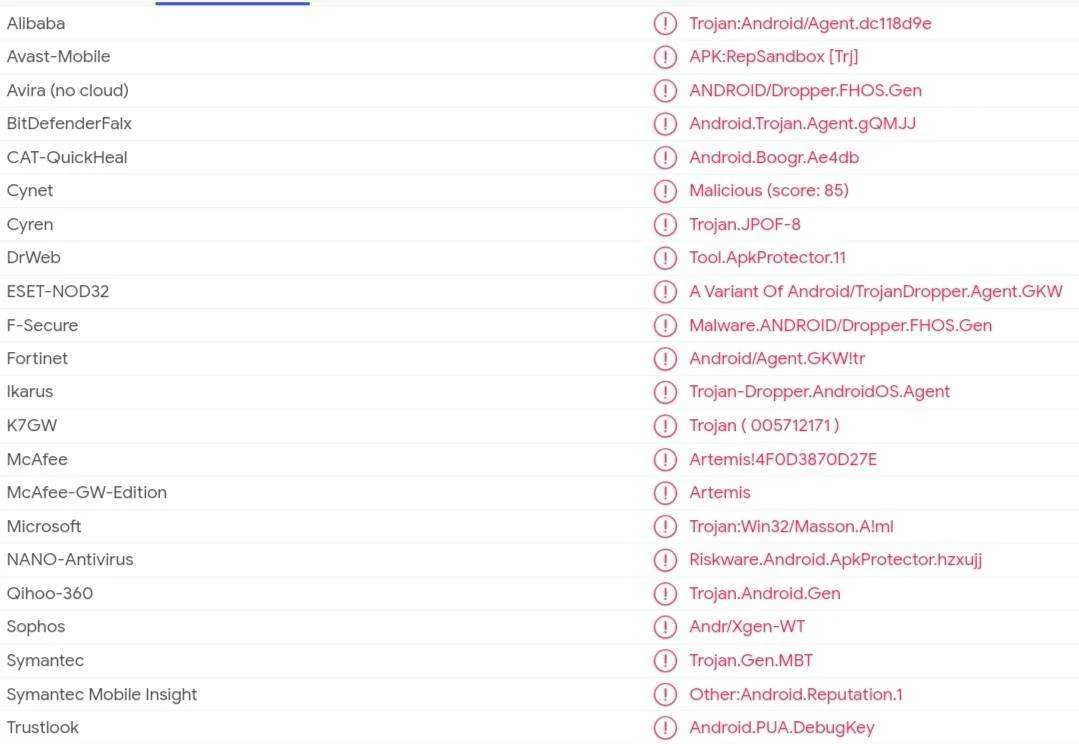Click the Artemis detection for McAfee-GW-Edition

tap(720, 493)
